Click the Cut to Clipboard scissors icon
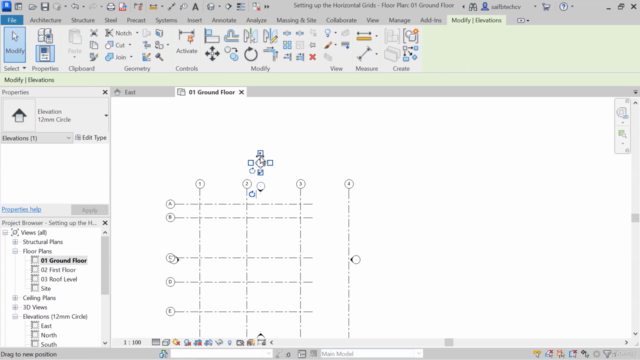The width and height of the screenshot is (640, 360). 94,33
